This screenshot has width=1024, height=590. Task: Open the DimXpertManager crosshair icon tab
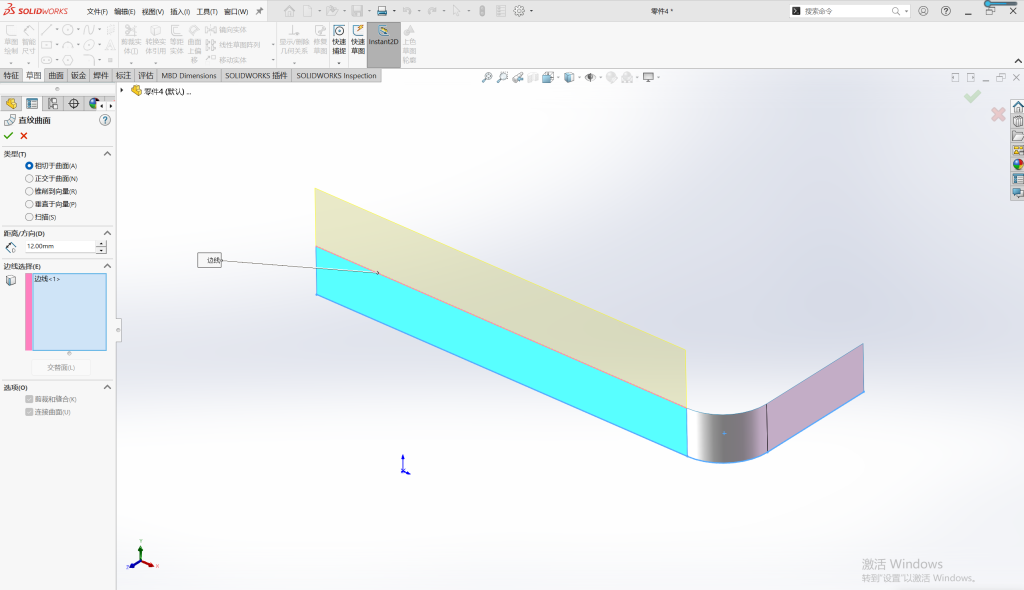click(74, 104)
